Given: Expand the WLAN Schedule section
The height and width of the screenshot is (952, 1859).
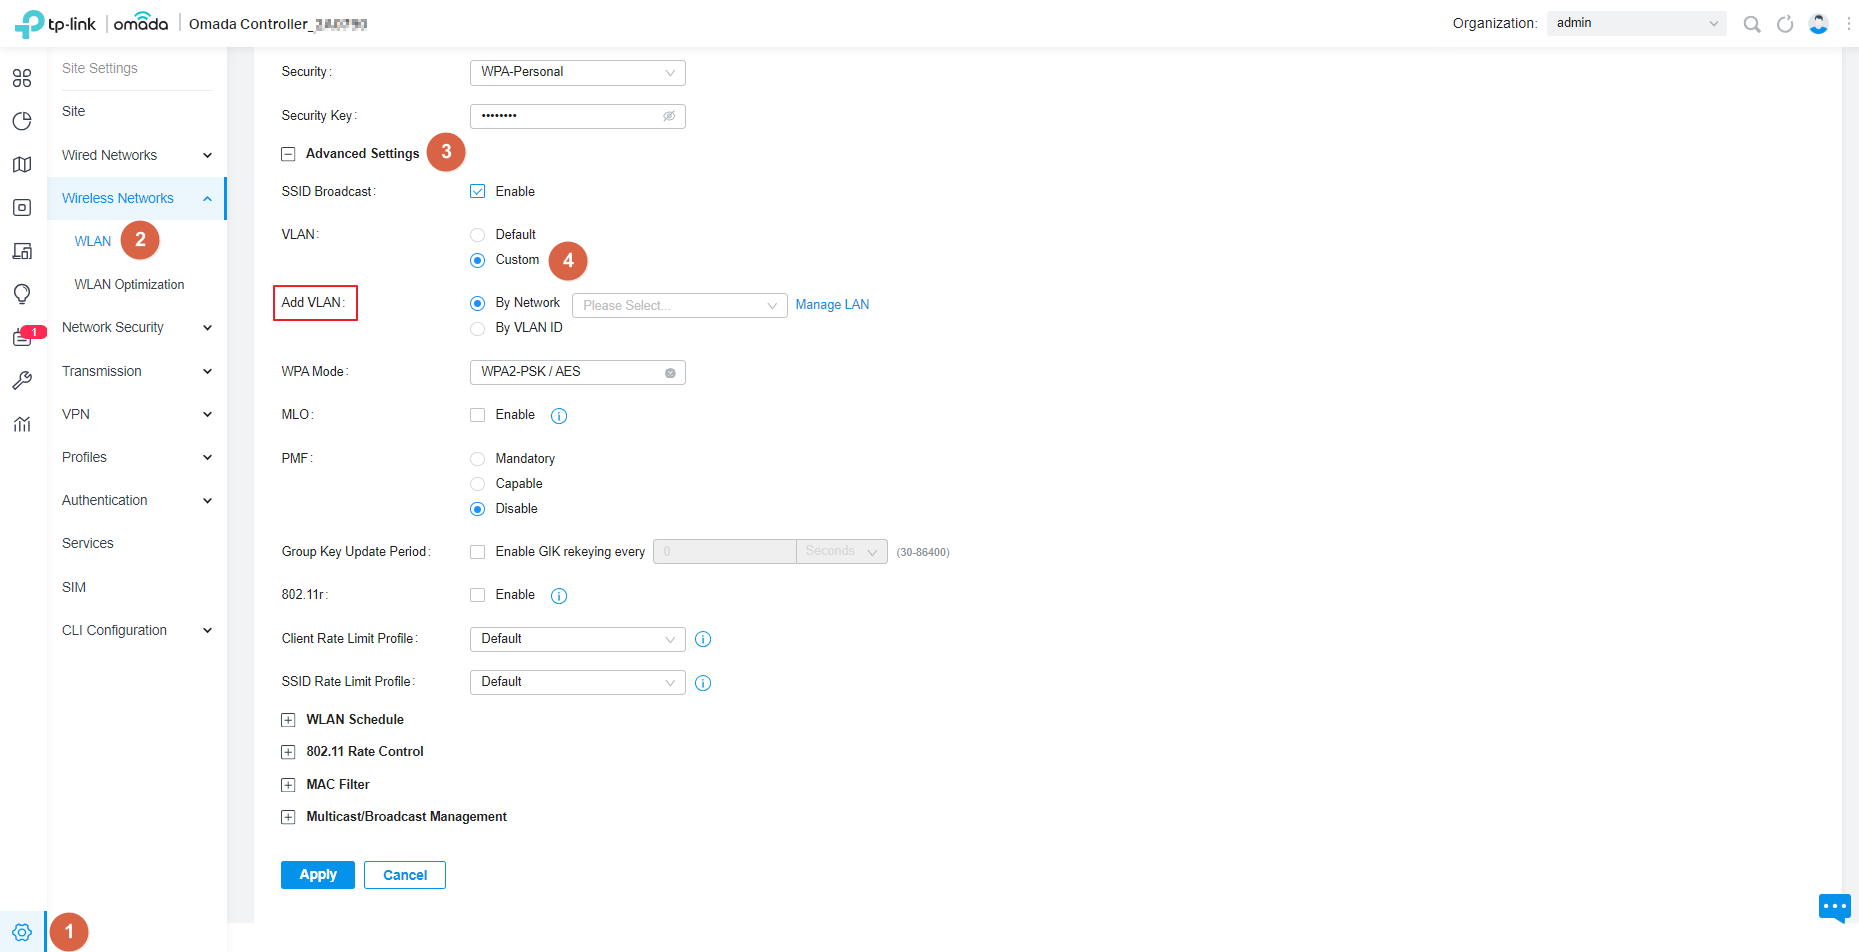Looking at the screenshot, I should pyautogui.click(x=288, y=720).
